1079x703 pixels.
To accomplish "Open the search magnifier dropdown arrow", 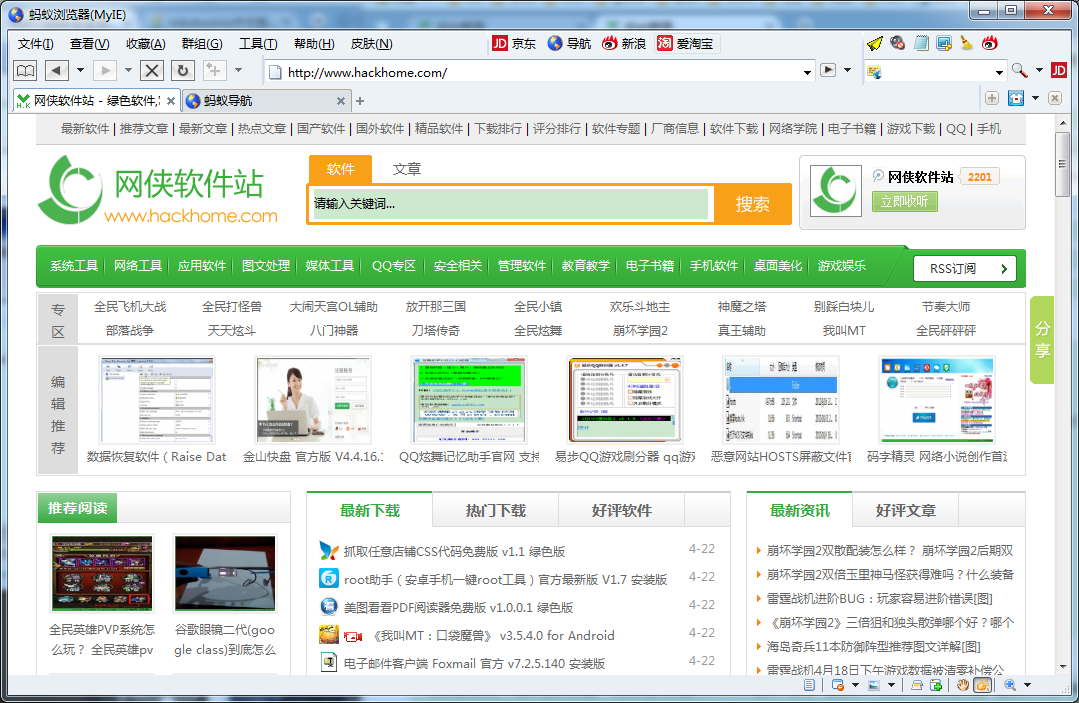I will 1039,70.
